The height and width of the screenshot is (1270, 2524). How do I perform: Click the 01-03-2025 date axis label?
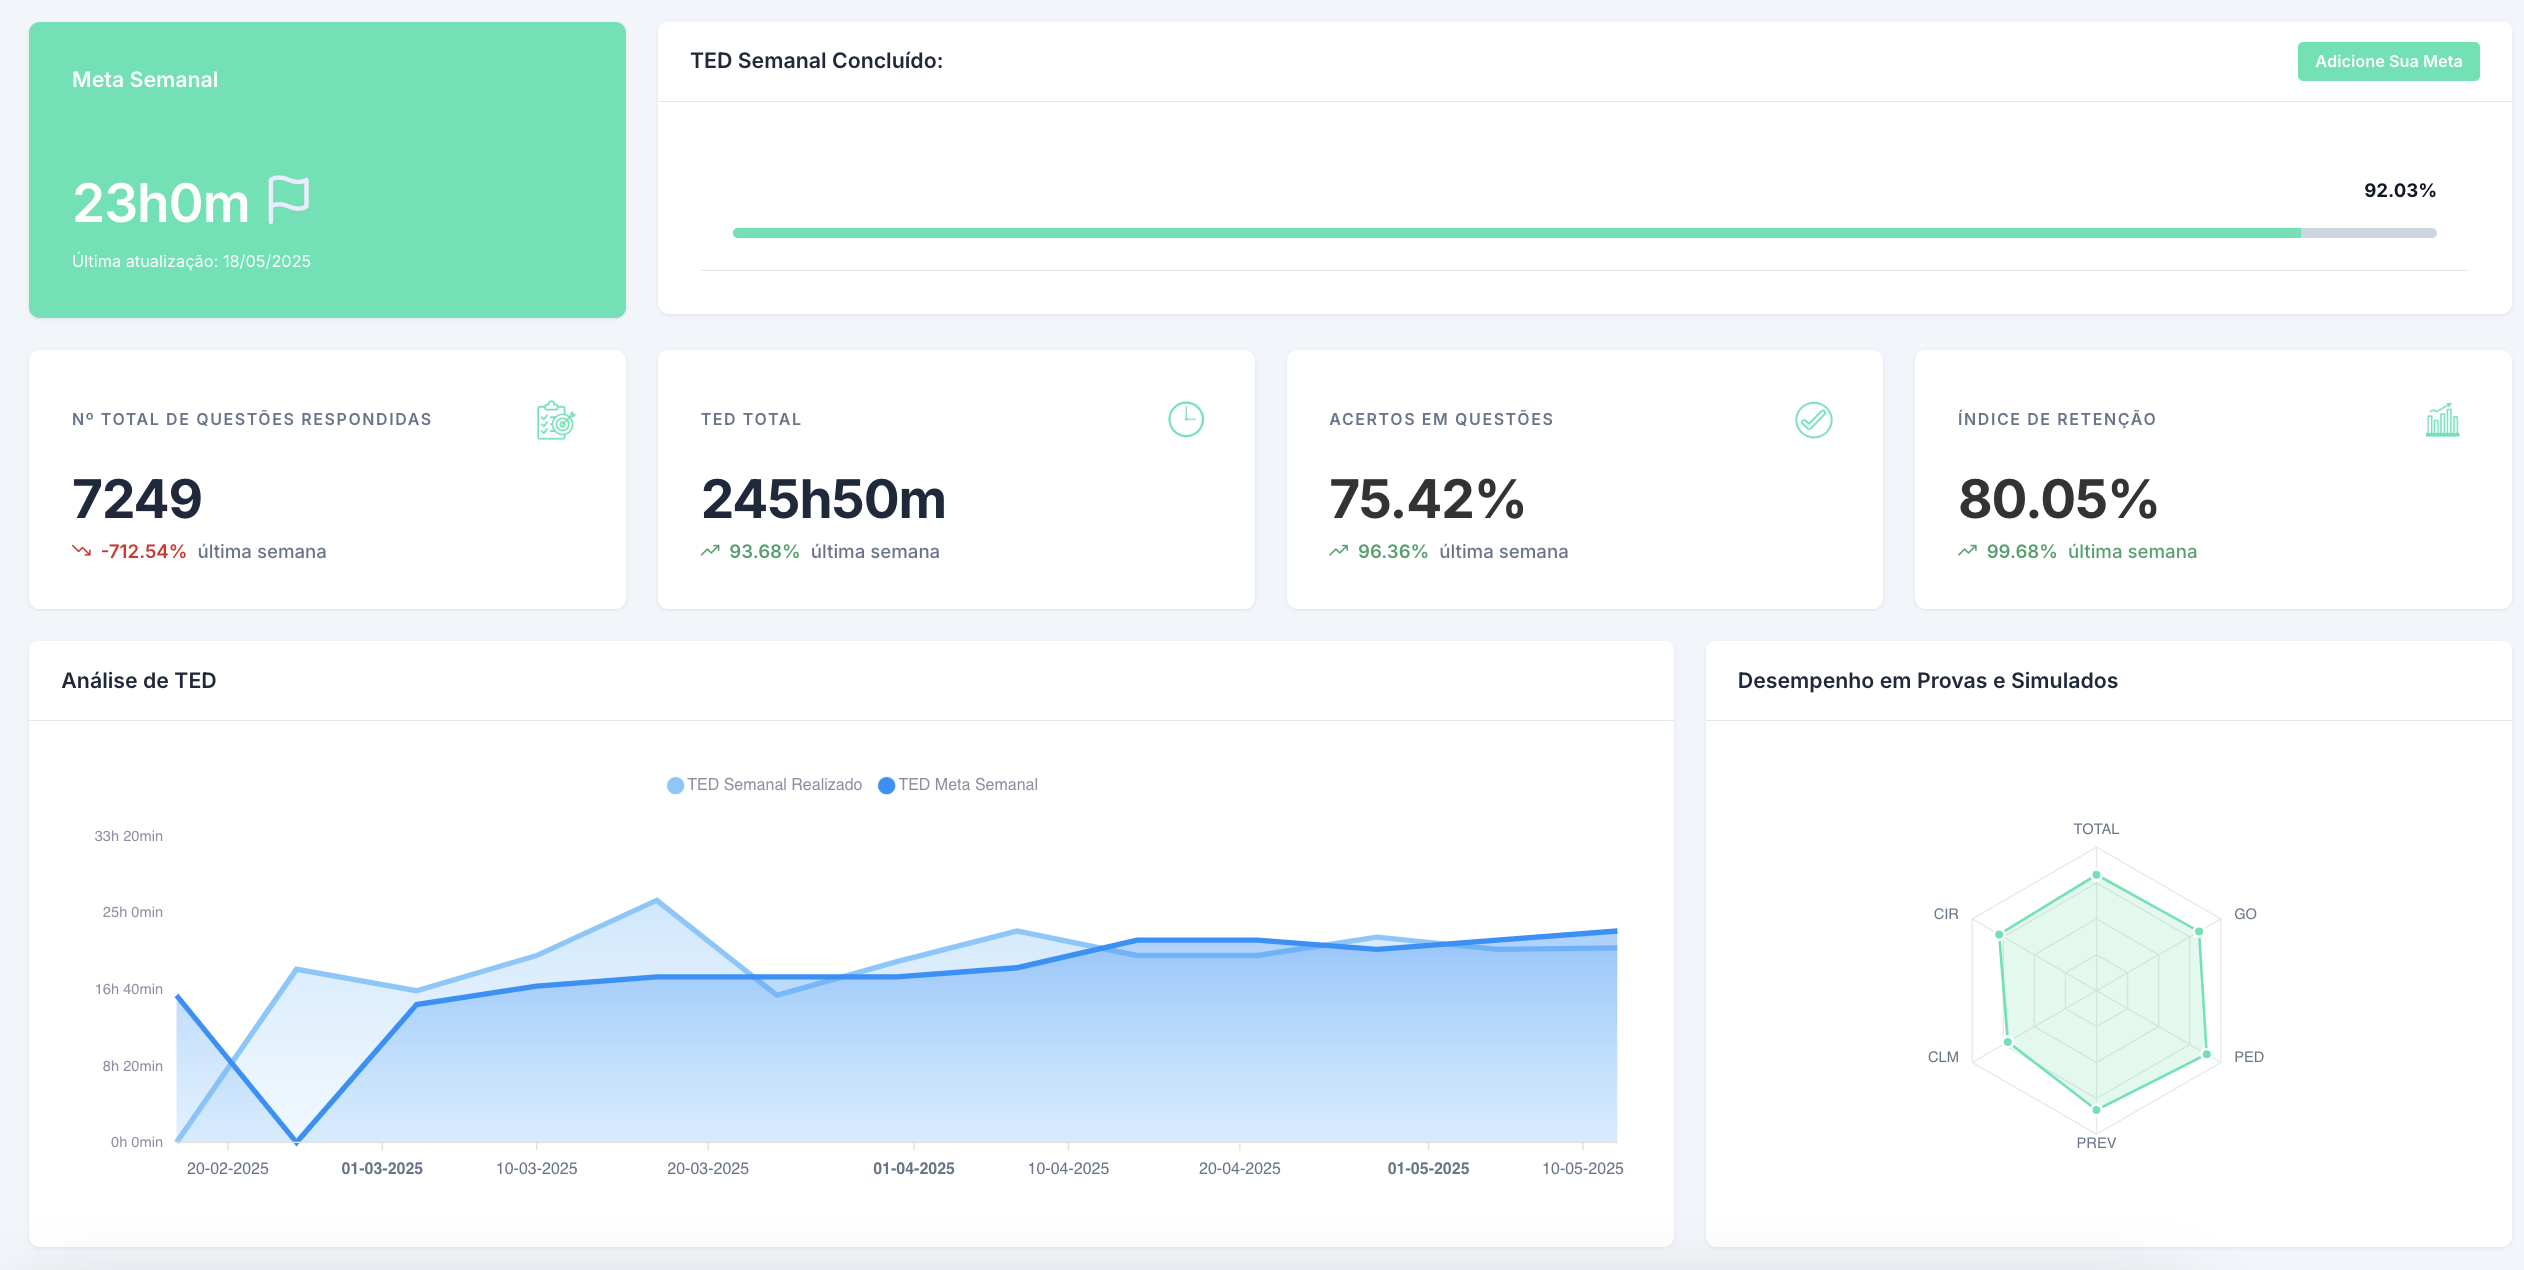coord(382,1168)
